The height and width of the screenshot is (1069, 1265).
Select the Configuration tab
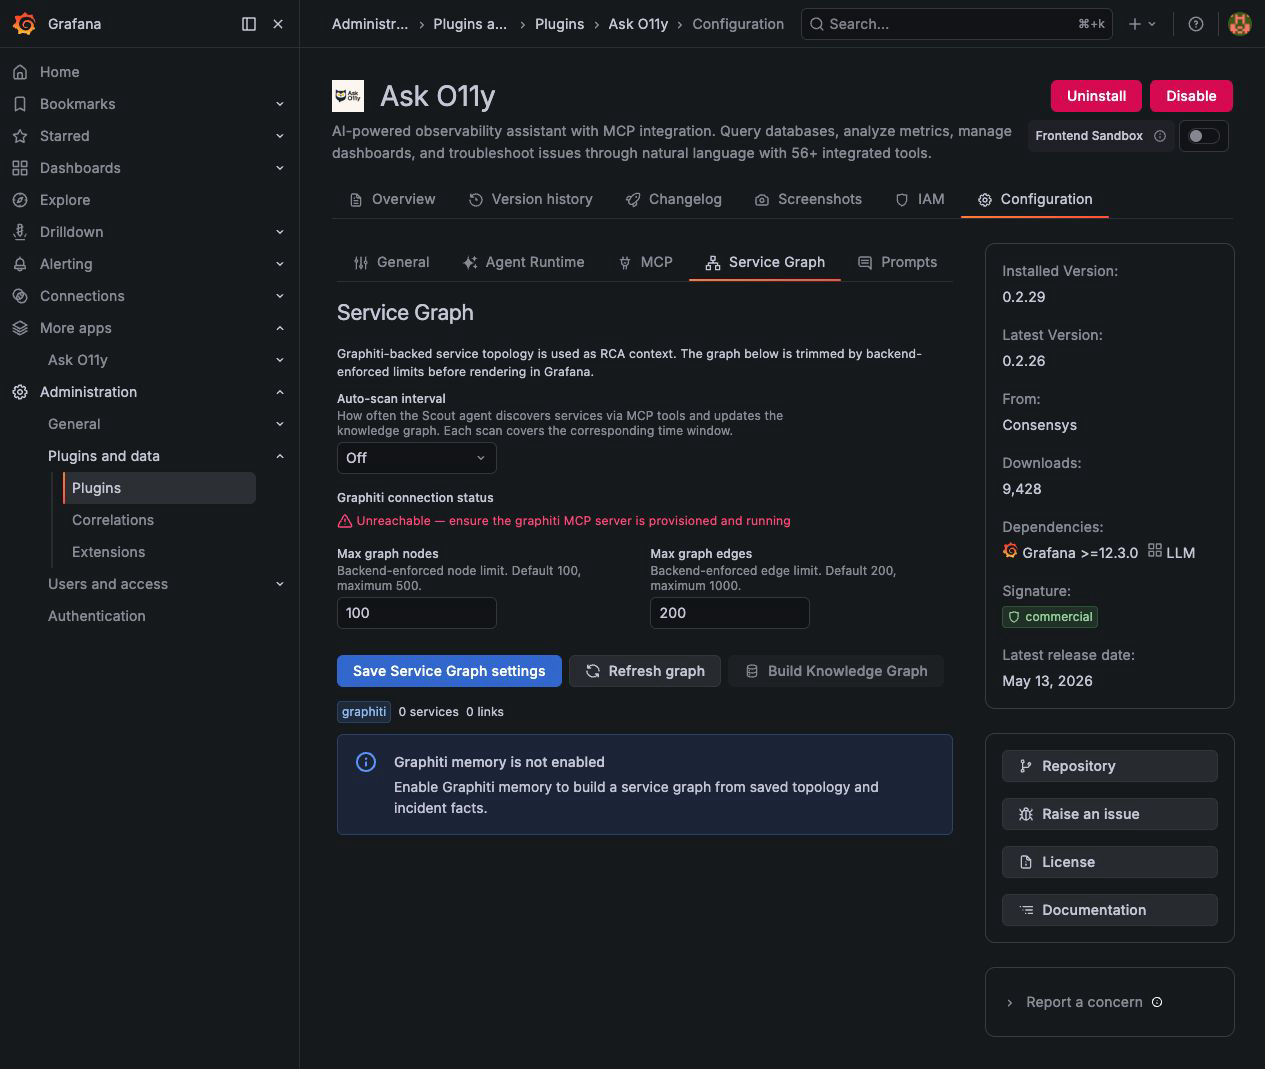pyautogui.click(x=1035, y=199)
